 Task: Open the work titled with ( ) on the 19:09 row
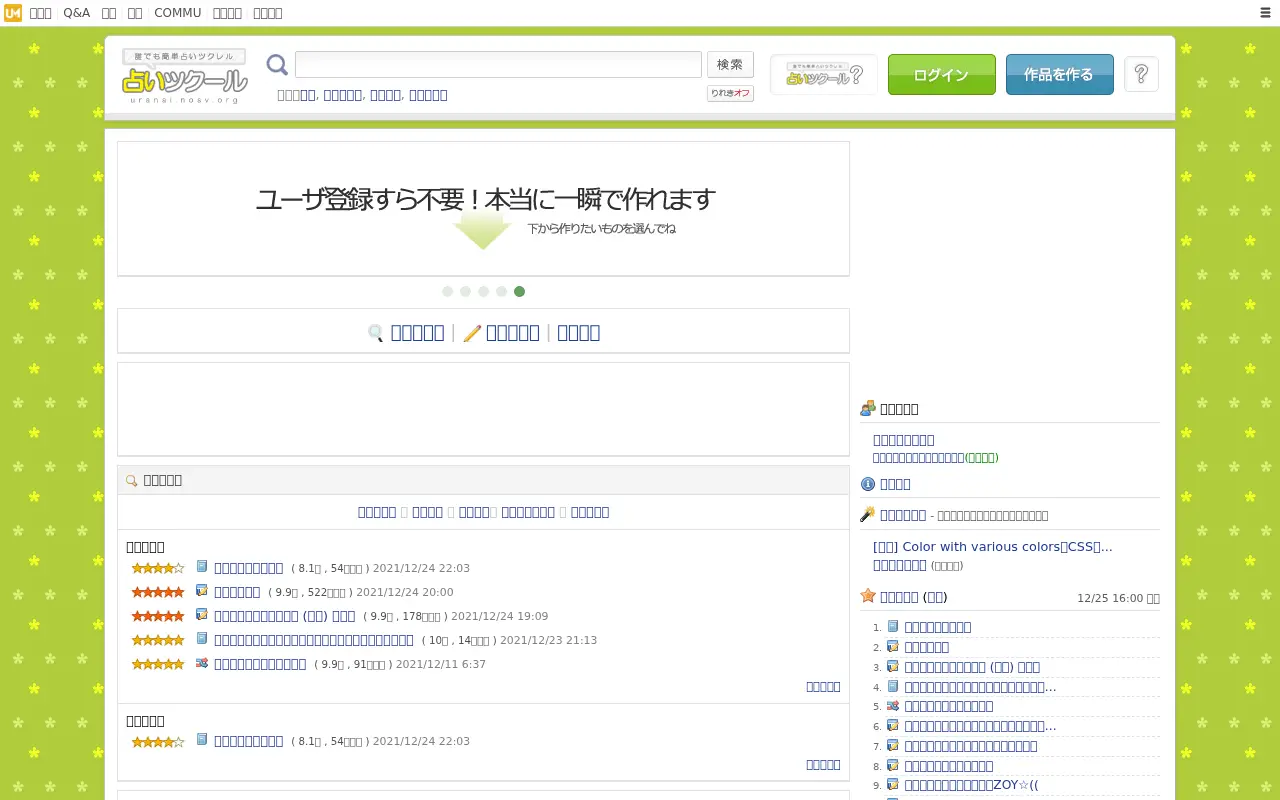pos(284,616)
